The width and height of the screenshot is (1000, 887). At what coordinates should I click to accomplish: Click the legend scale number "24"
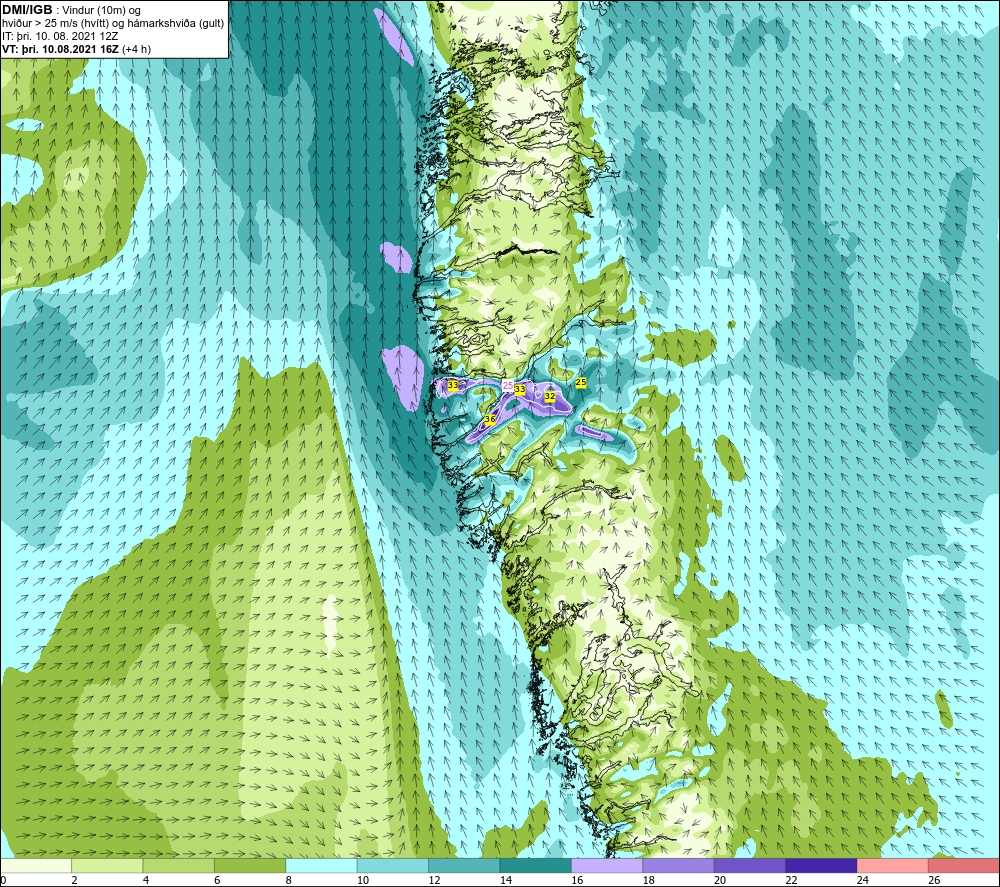[863, 880]
